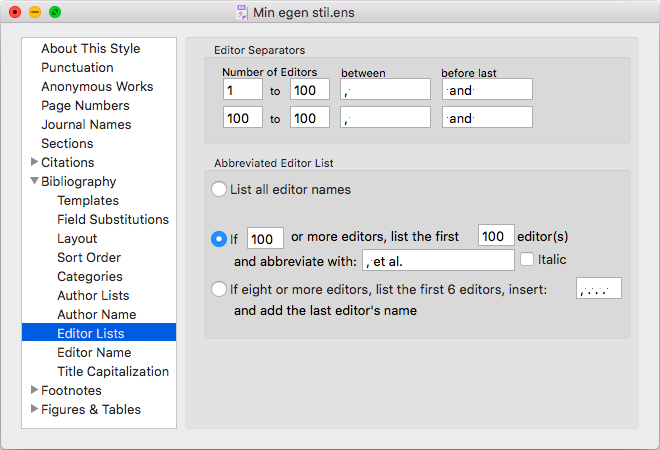The height and width of the screenshot is (450, 660).
Task: Click second row 'before last' and field
Action: 487,117
